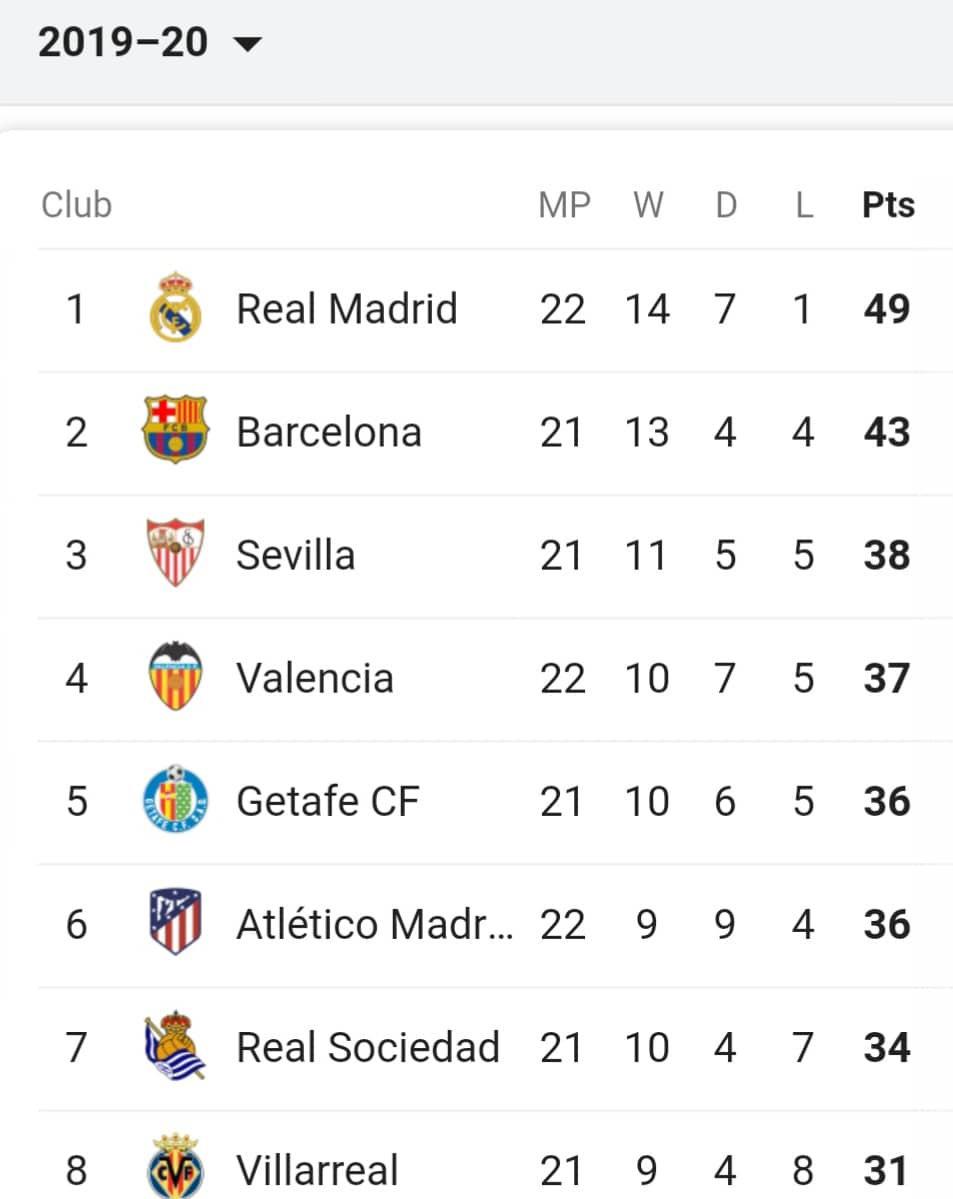Select the Villarreal team name
Screen dimensions: 953x1199
tap(317, 1170)
